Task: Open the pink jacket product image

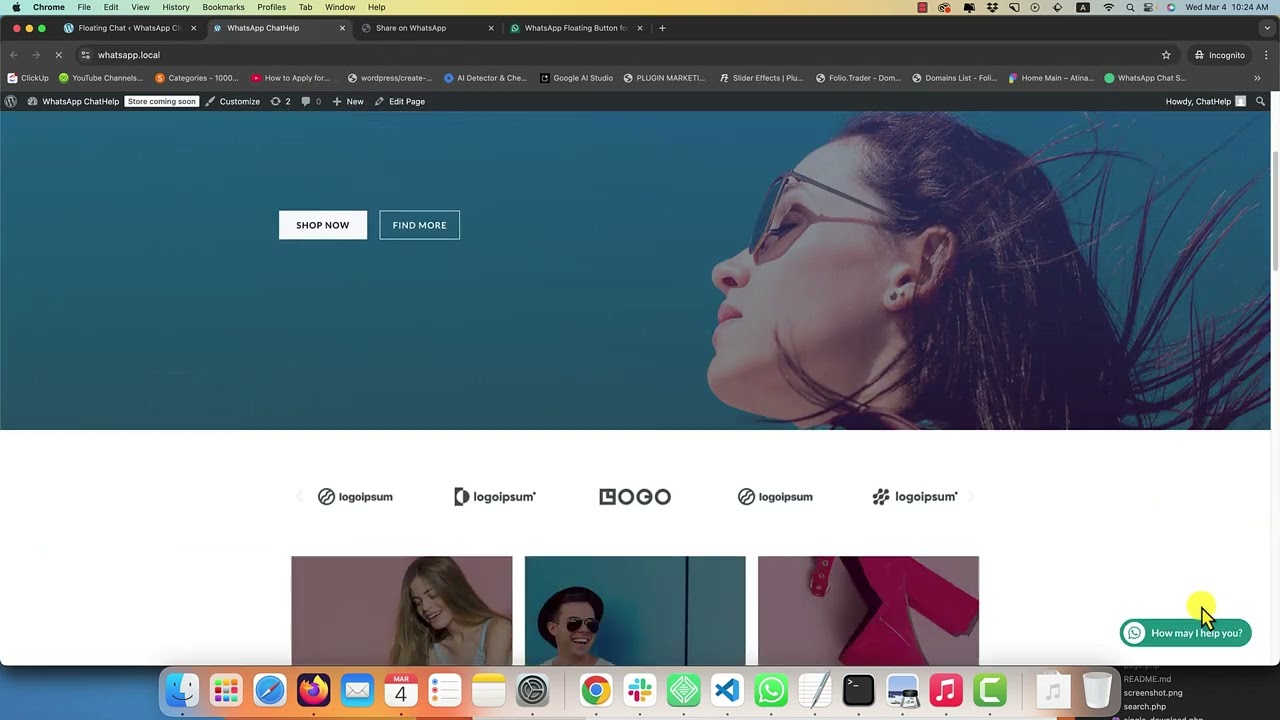Action: (x=868, y=610)
